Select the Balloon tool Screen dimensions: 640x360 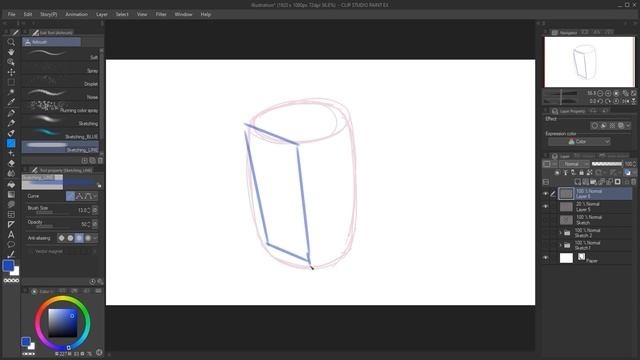click(x=11, y=244)
